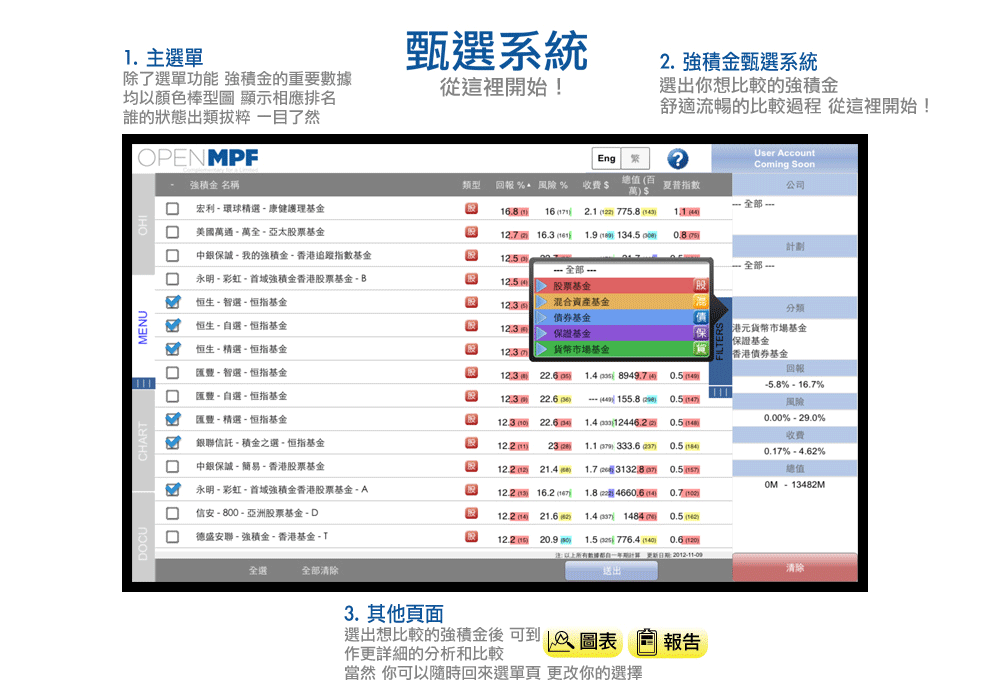The height and width of the screenshot is (700, 1000).
Task: Click the 債 bond fund icon
Action: click(701, 318)
